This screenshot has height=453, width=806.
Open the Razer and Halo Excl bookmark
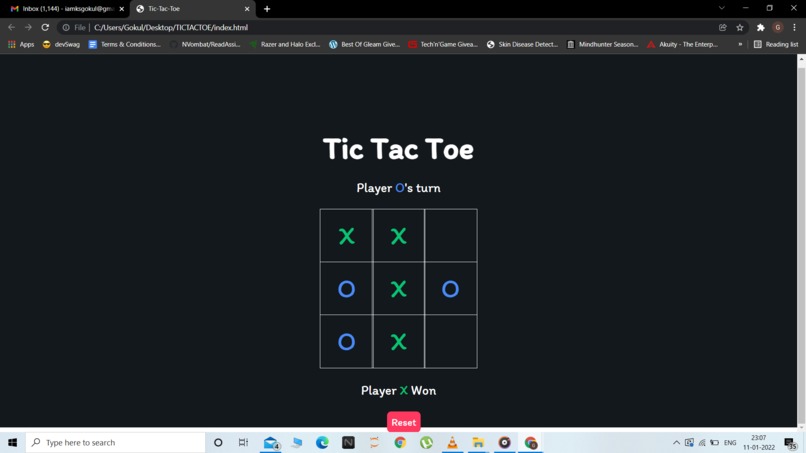coord(285,44)
